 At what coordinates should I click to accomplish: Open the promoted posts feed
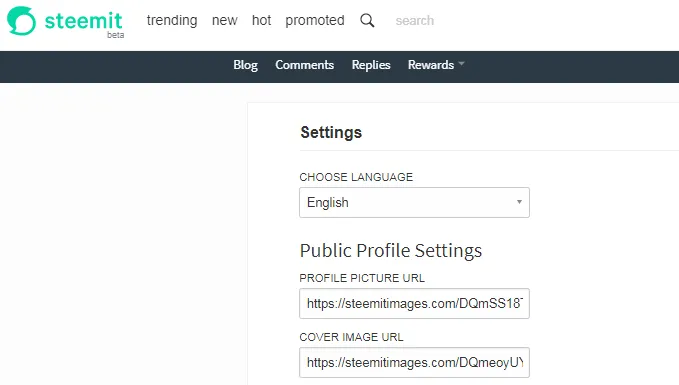(x=315, y=20)
